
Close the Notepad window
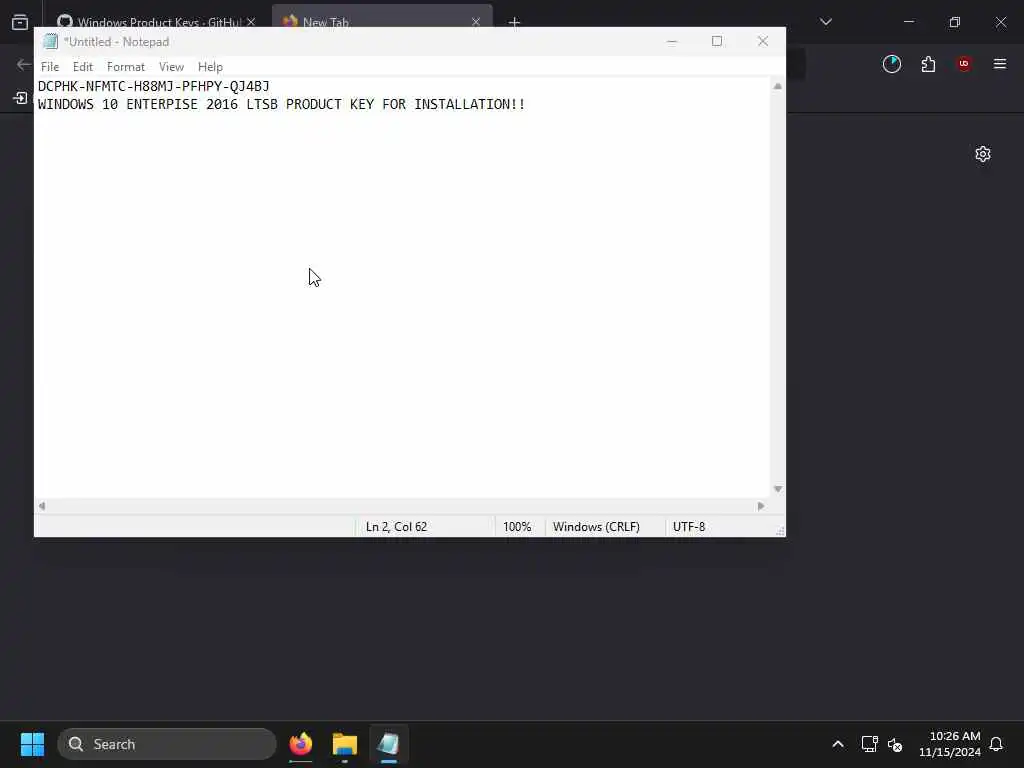[763, 41]
